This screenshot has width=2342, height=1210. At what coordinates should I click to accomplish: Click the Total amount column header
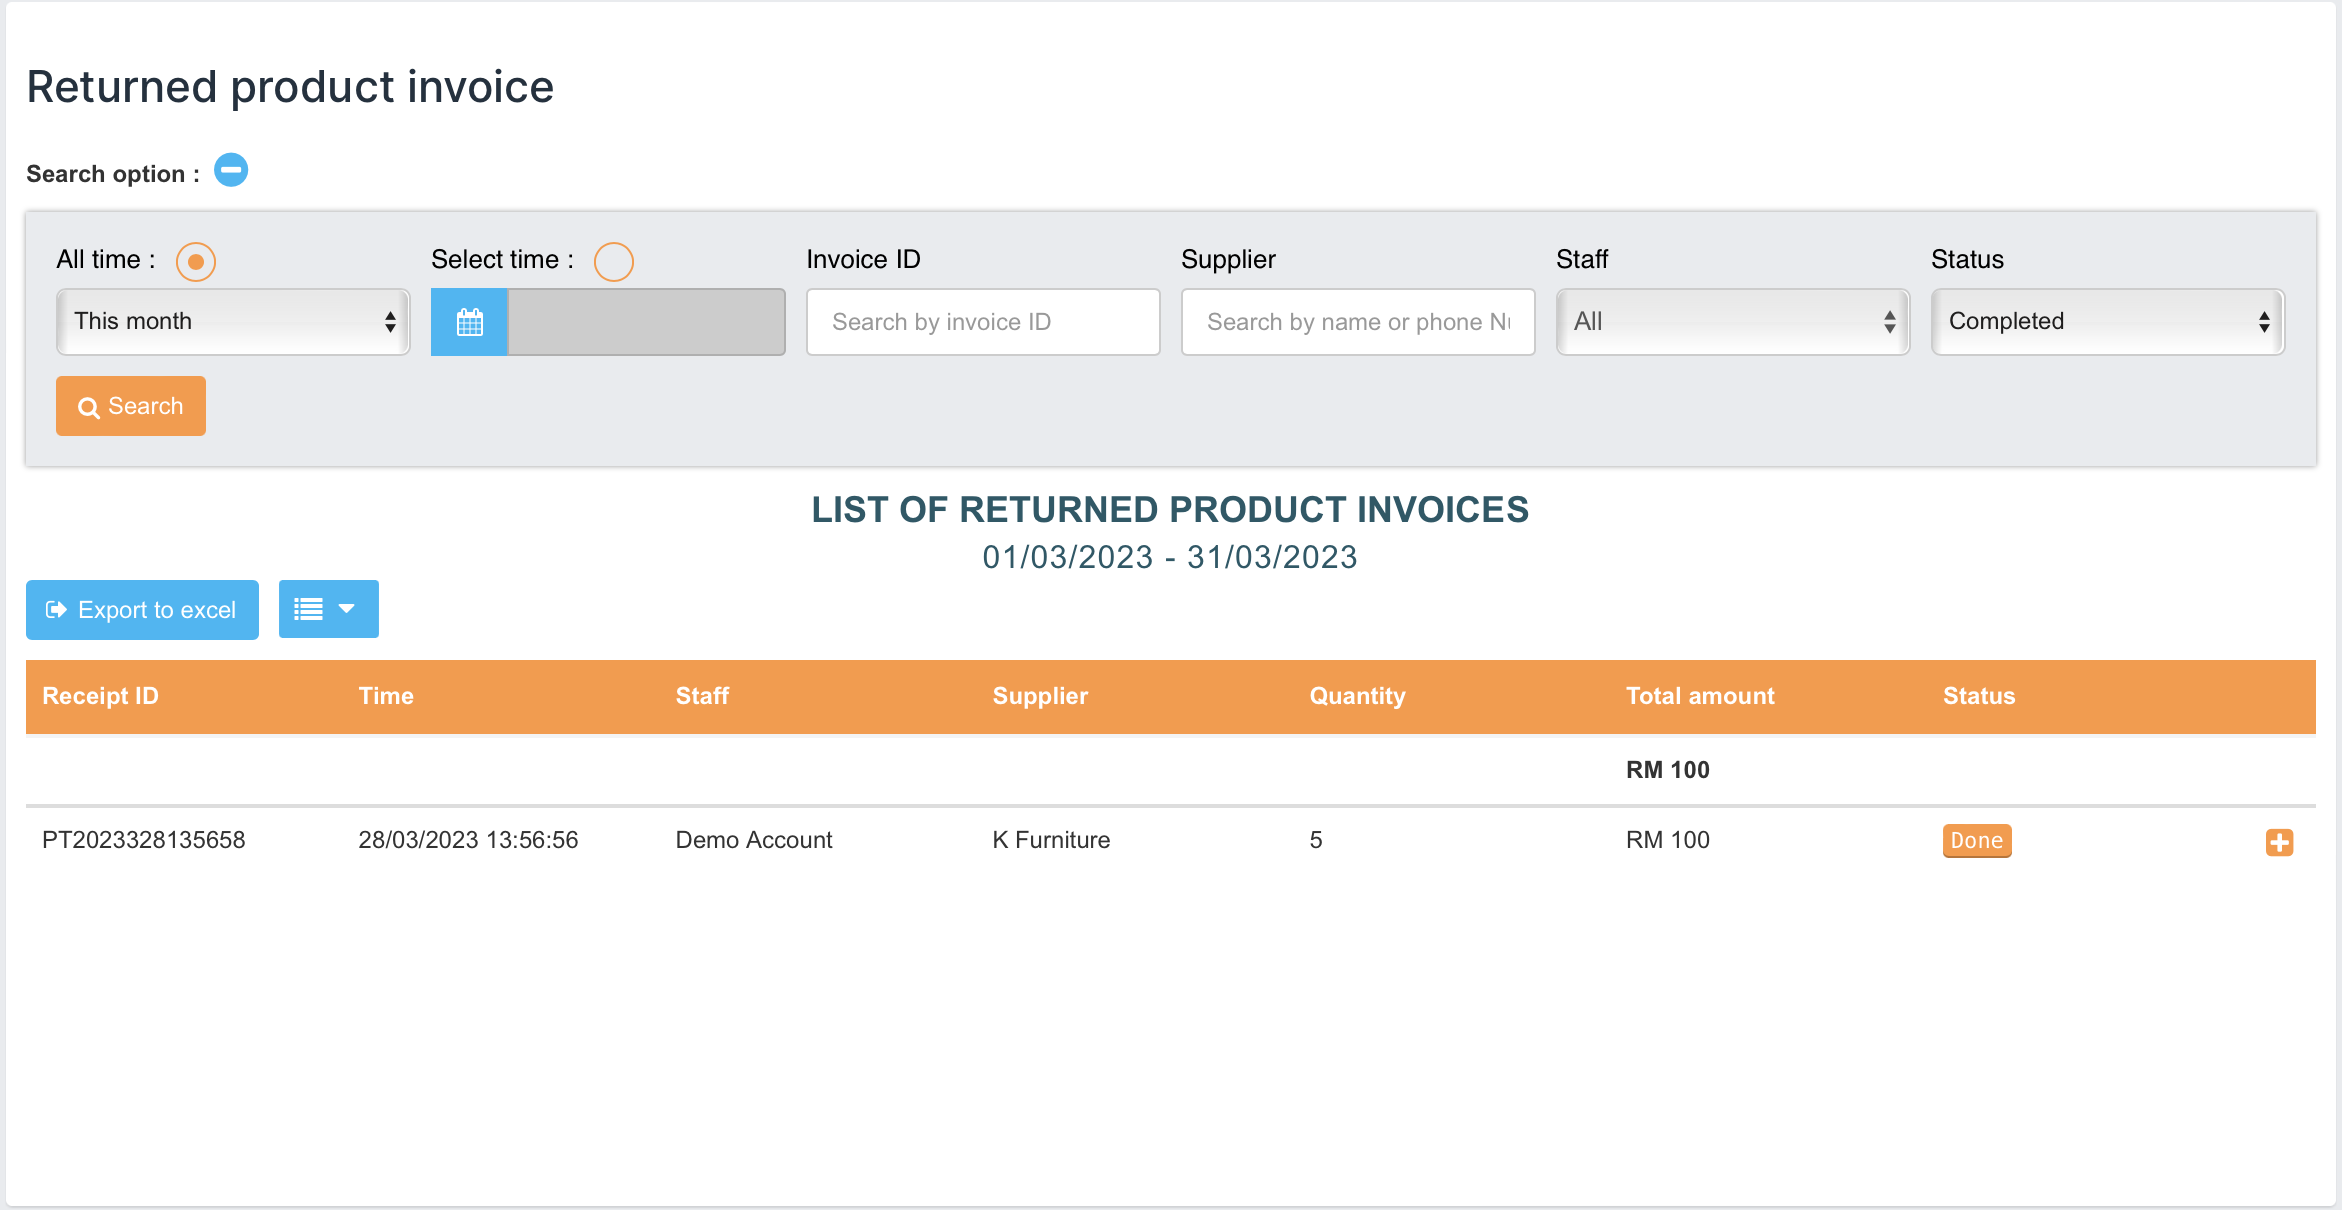click(1699, 696)
